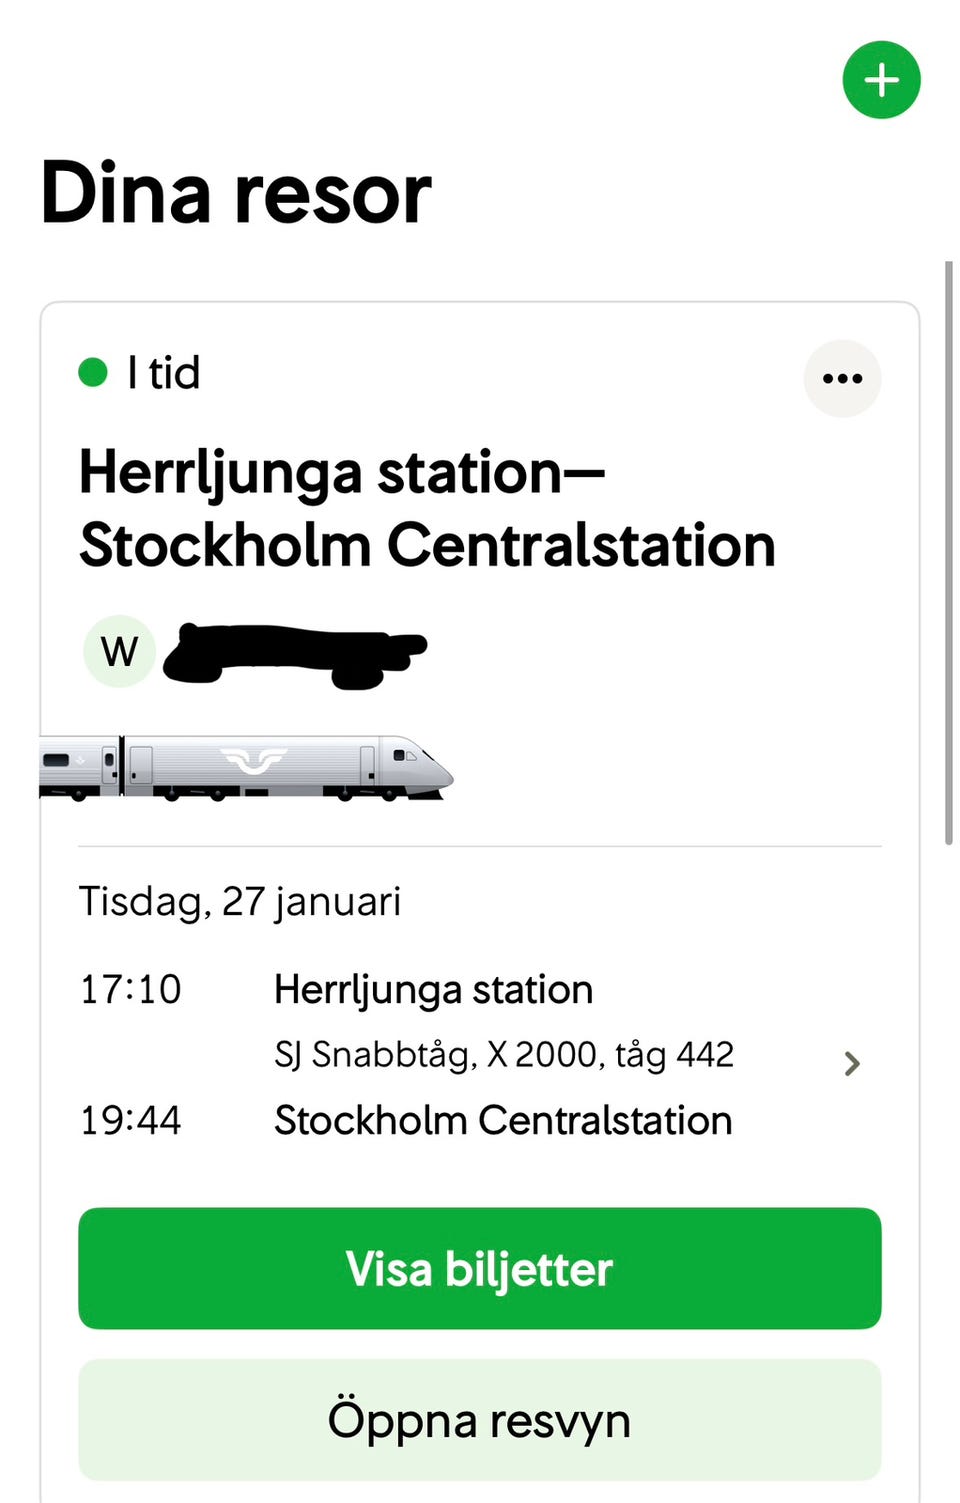Click the 'Tisdag, 27 januari' date label
The width and height of the screenshot is (960, 1503).
point(240,902)
